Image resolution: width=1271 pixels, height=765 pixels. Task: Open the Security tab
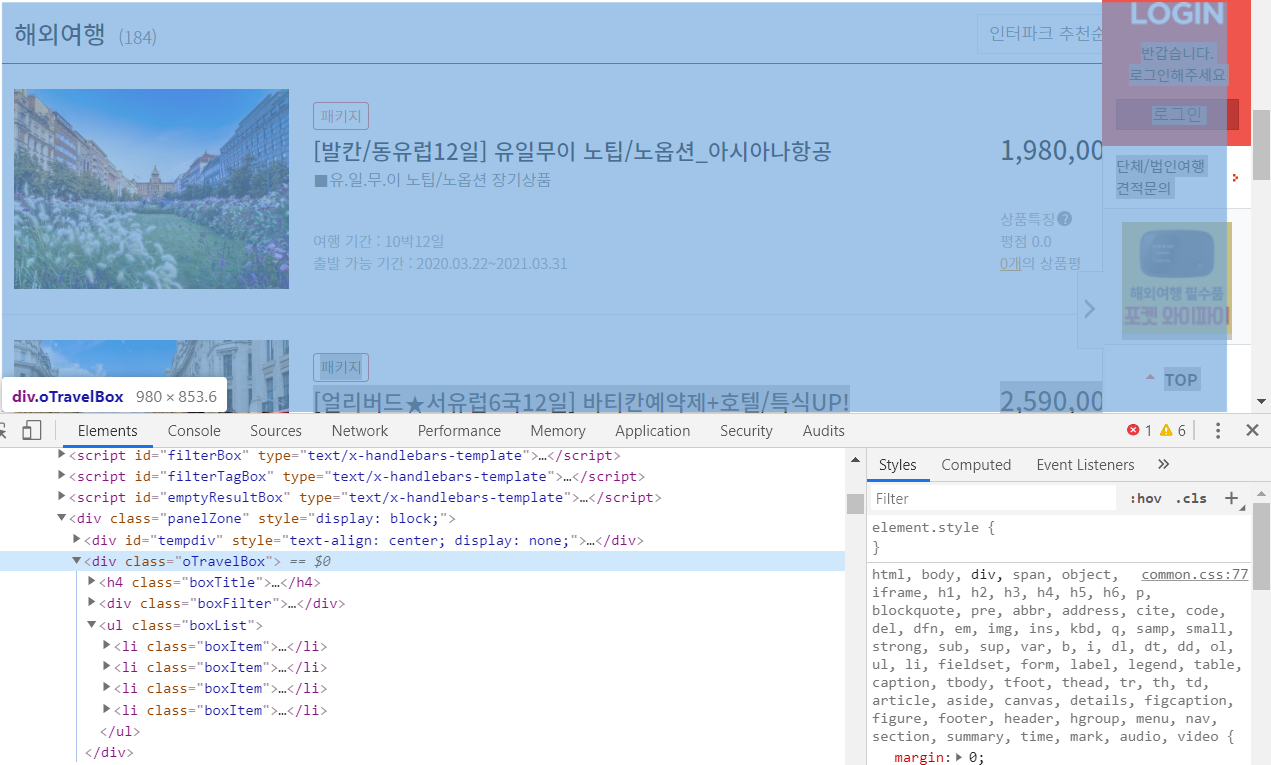coord(746,430)
